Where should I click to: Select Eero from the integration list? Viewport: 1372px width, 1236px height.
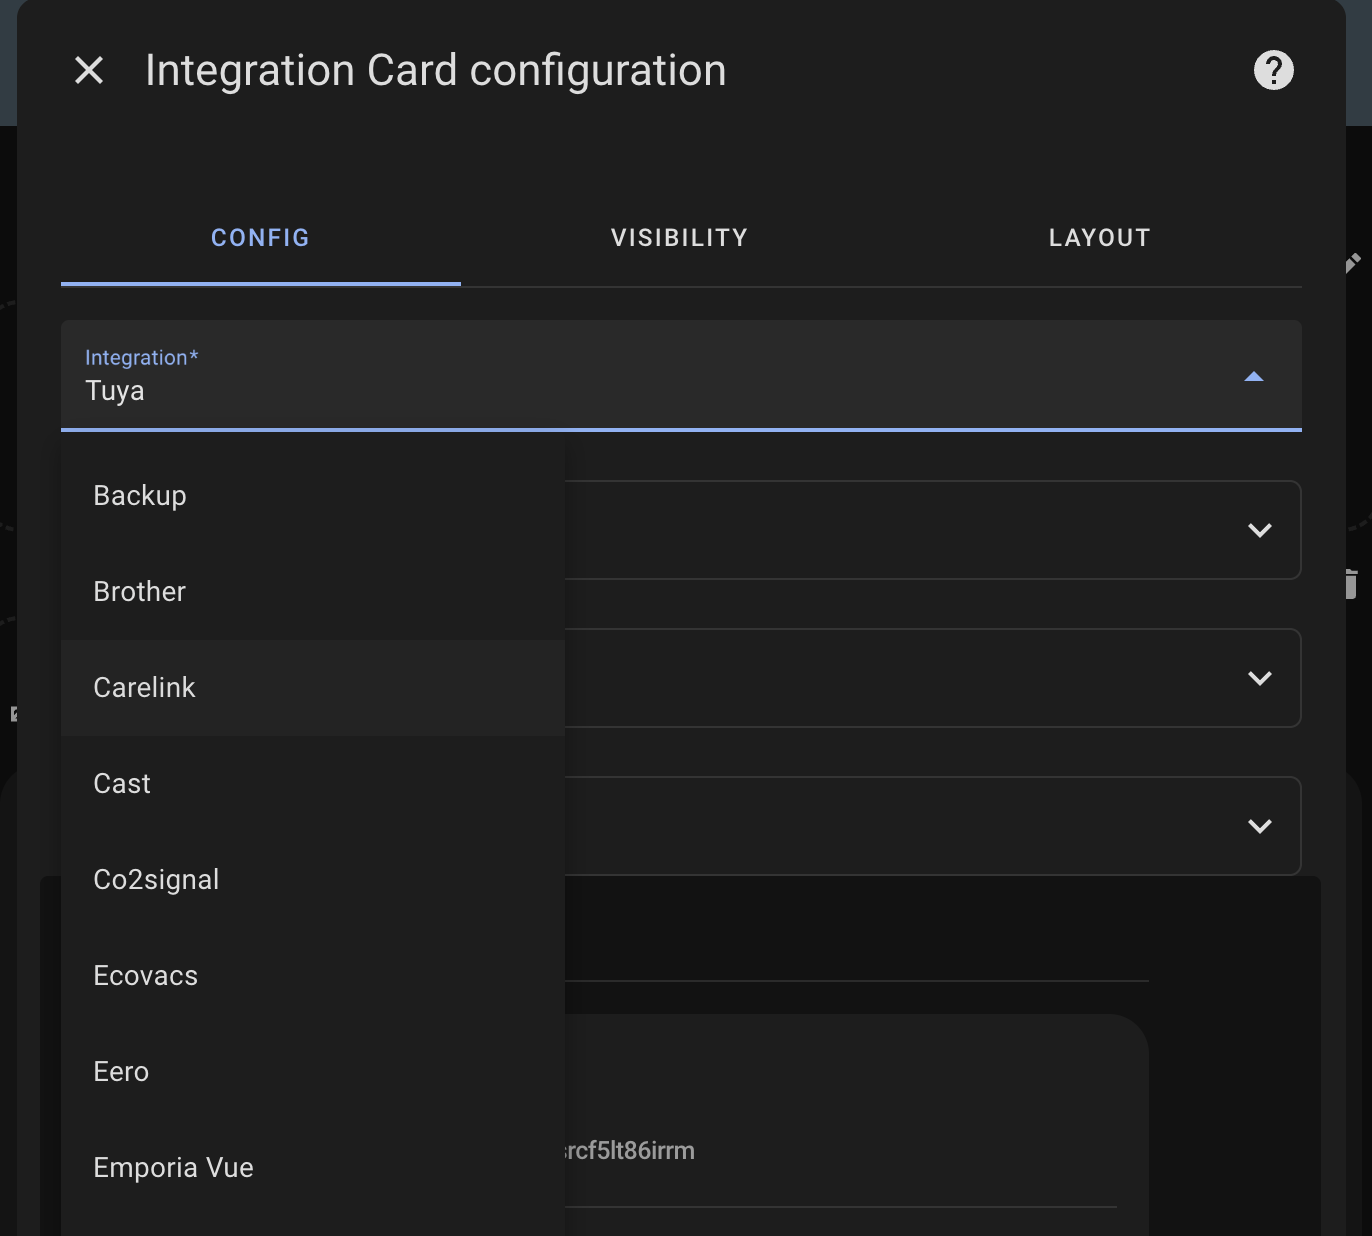121,1071
